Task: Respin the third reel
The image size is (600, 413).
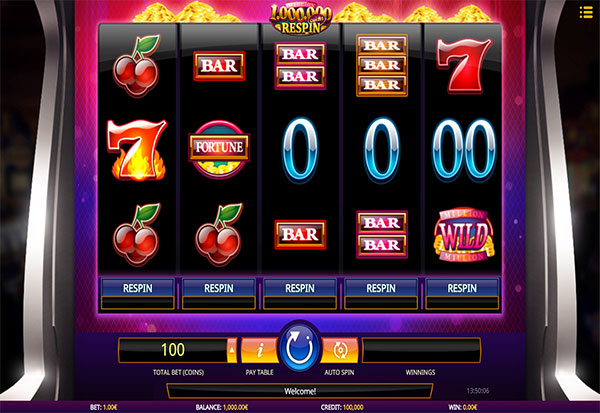Action: [300, 288]
